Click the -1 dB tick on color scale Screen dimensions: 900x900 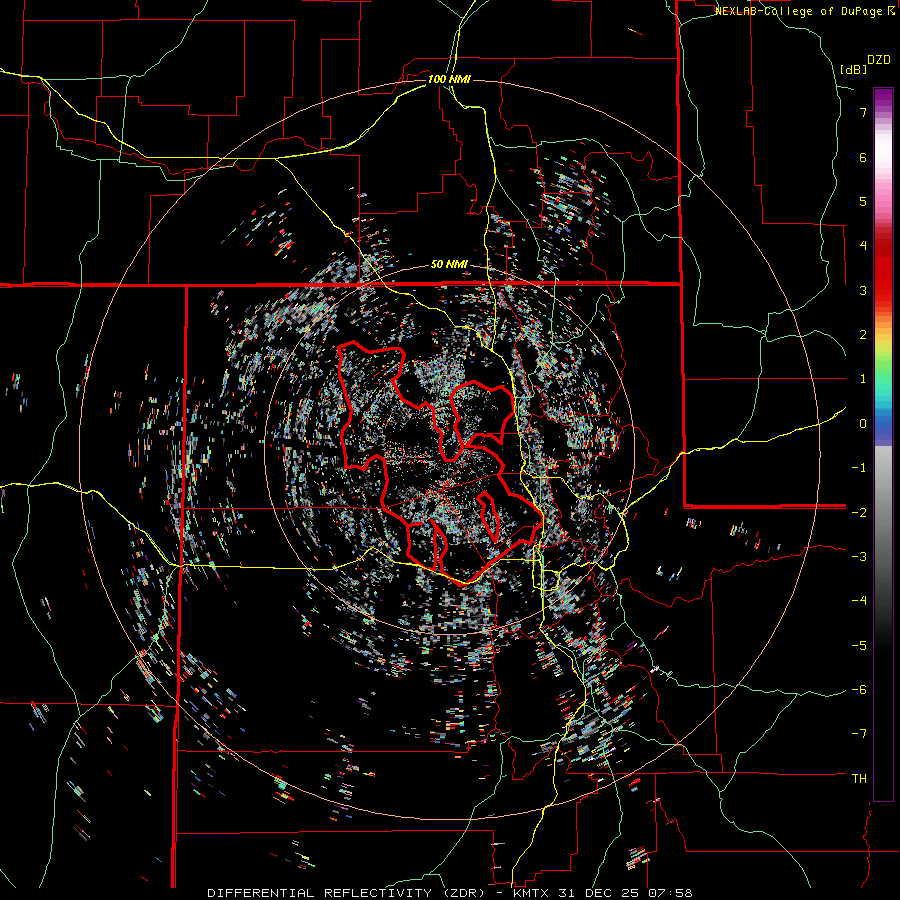click(x=859, y=468)
